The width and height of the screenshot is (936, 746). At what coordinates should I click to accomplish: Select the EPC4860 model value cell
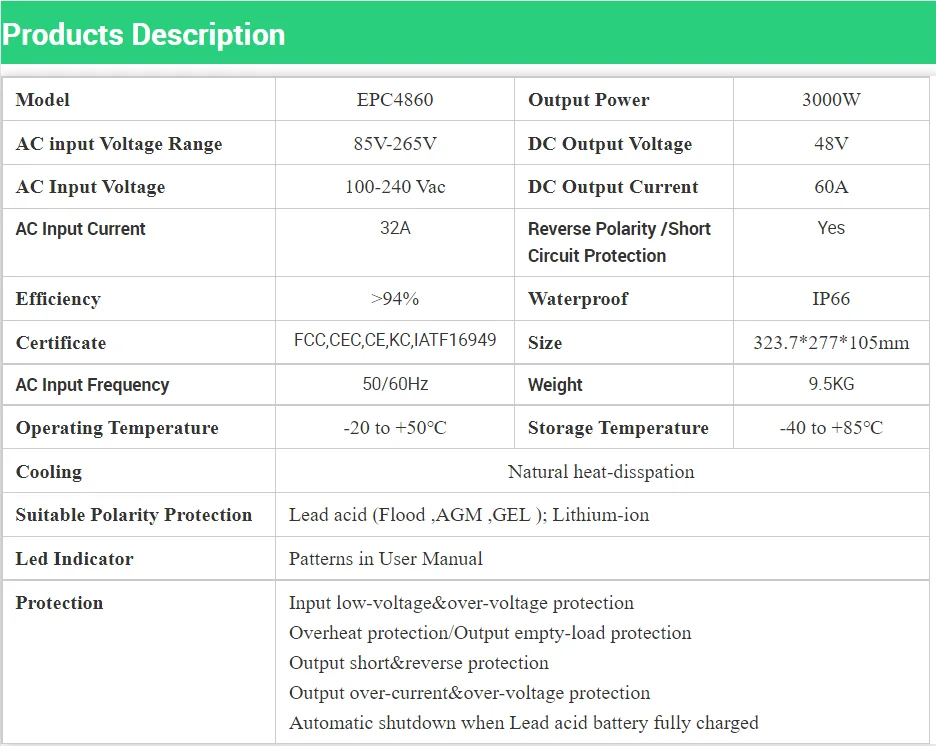pos(395,100)
